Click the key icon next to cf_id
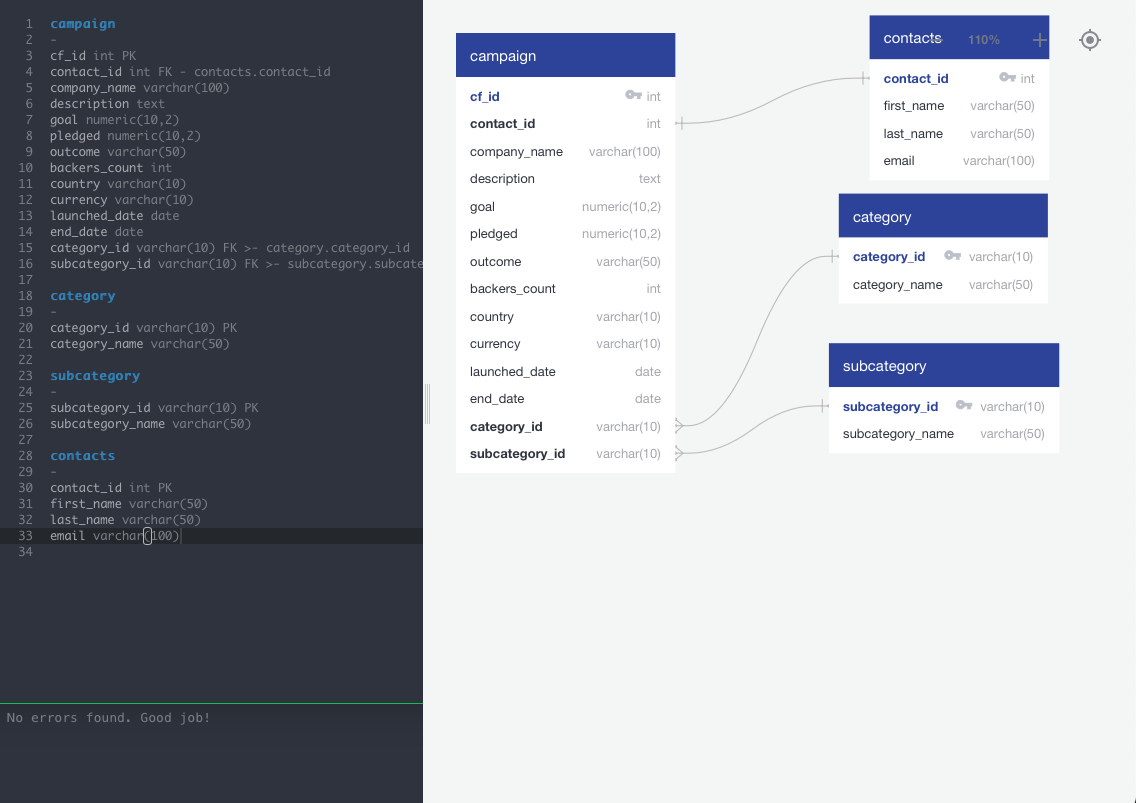The width and height of the screenshot is (1136, 803). tap(634, 96)
